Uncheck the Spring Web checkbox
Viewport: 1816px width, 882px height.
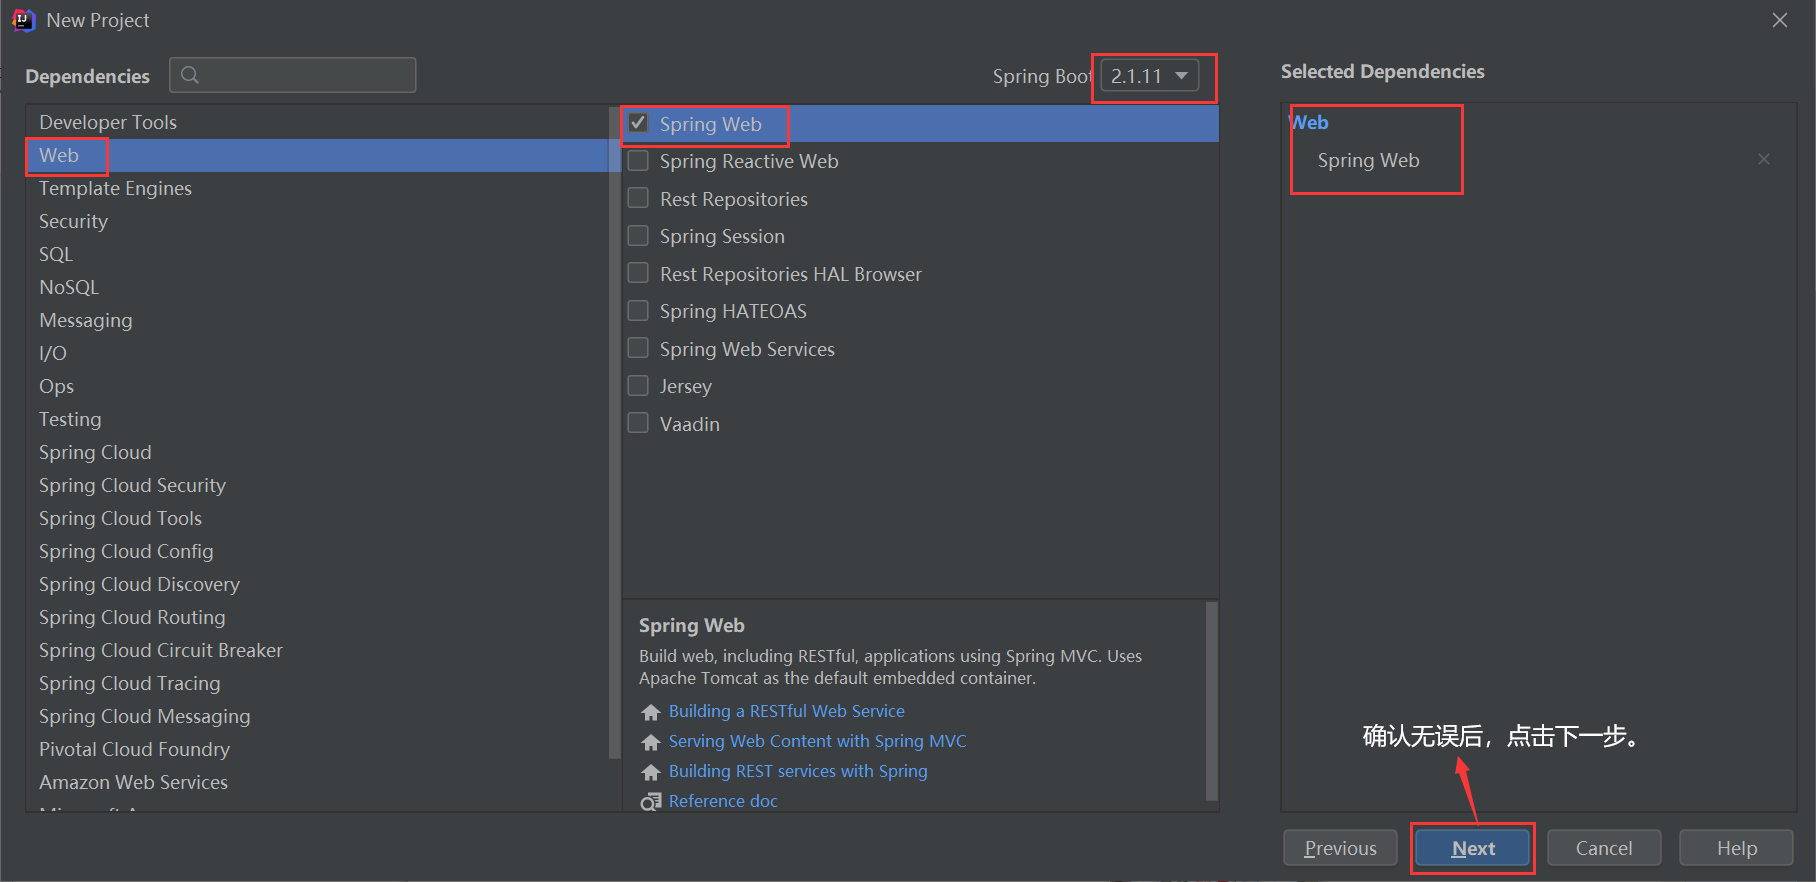638,124
